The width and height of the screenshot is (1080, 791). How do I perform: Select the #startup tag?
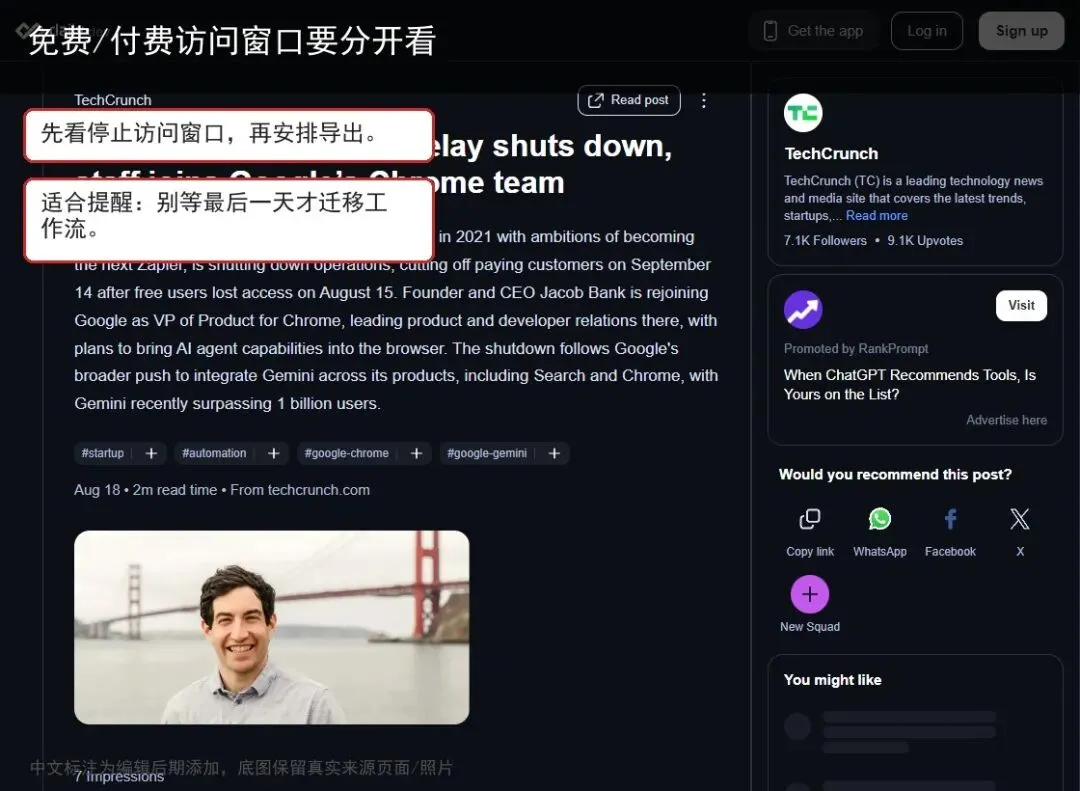103,453
